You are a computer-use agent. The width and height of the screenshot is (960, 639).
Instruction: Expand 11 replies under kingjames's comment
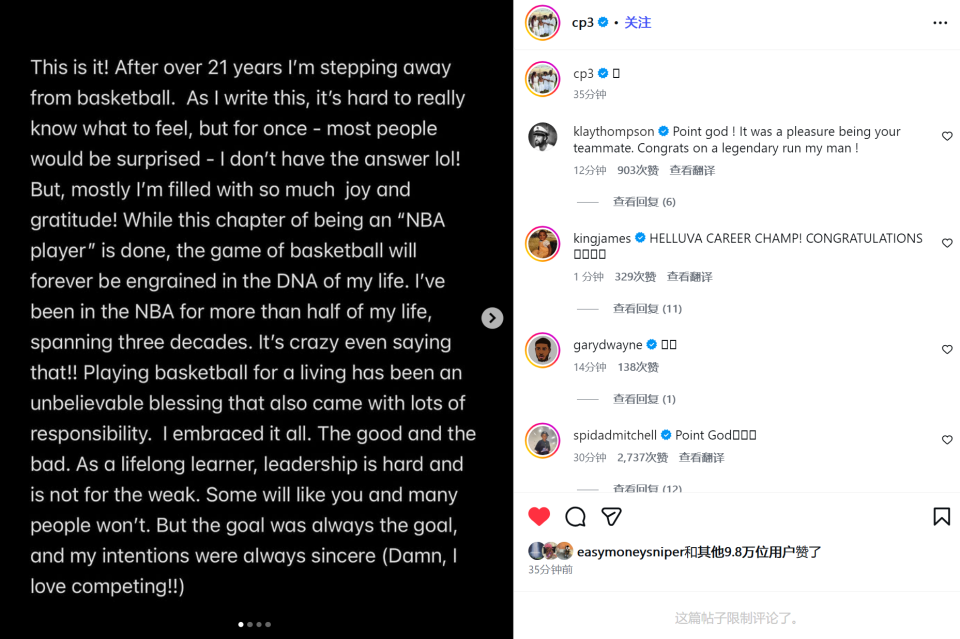[x=647, y=309]
